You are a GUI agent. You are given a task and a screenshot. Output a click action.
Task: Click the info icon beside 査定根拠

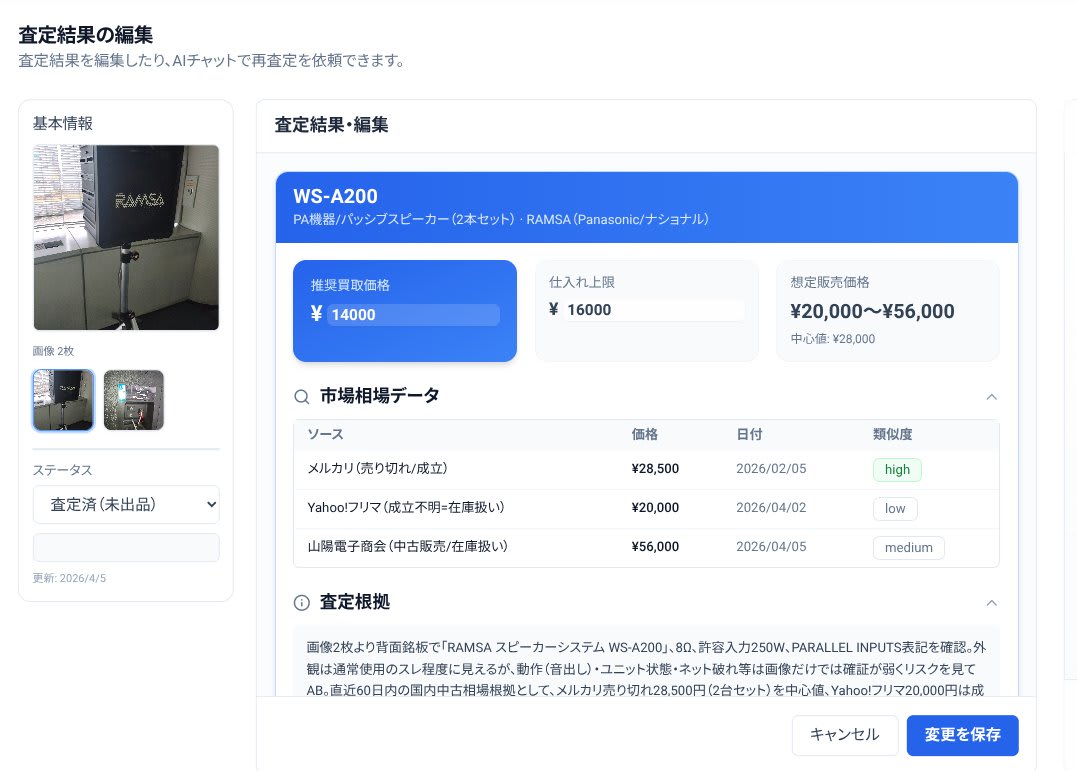(302, 603)
